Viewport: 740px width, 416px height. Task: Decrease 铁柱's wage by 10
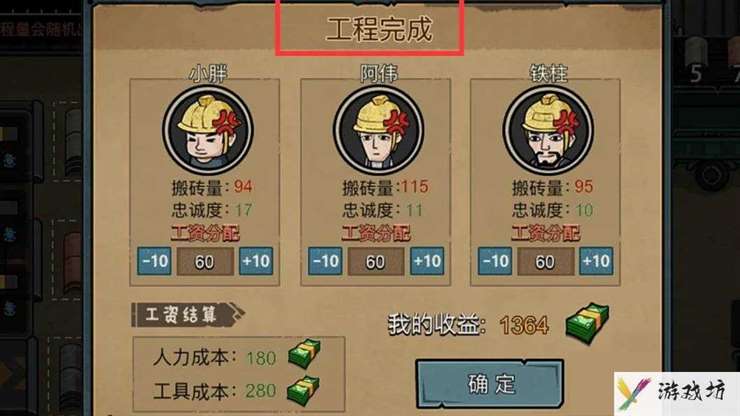pyautogui.click(x=495, y=261)
